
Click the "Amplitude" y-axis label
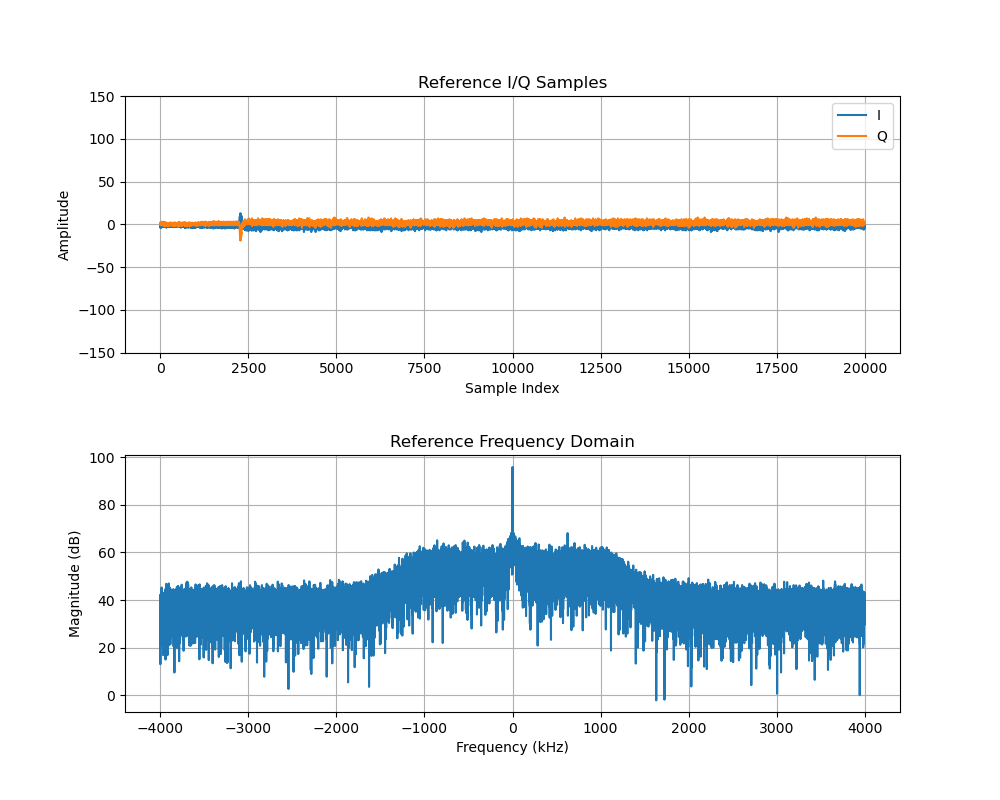pyautogui.click(x=64, y=225)
